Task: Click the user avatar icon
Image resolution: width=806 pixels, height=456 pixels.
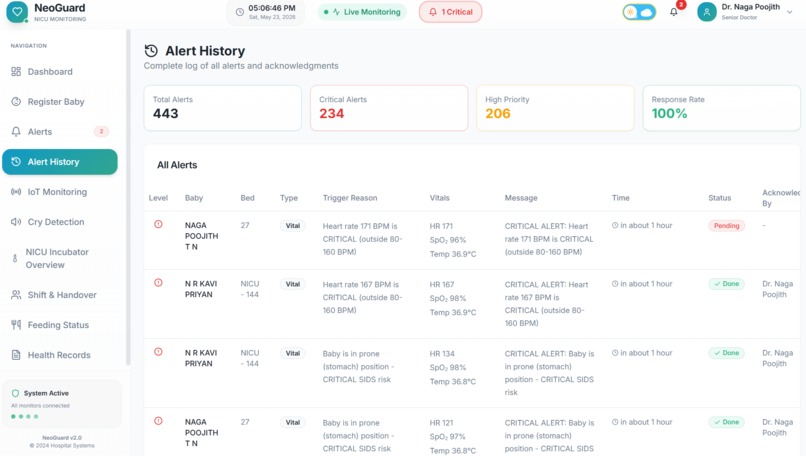Action: pyautogui.click(x=707, y=12)
